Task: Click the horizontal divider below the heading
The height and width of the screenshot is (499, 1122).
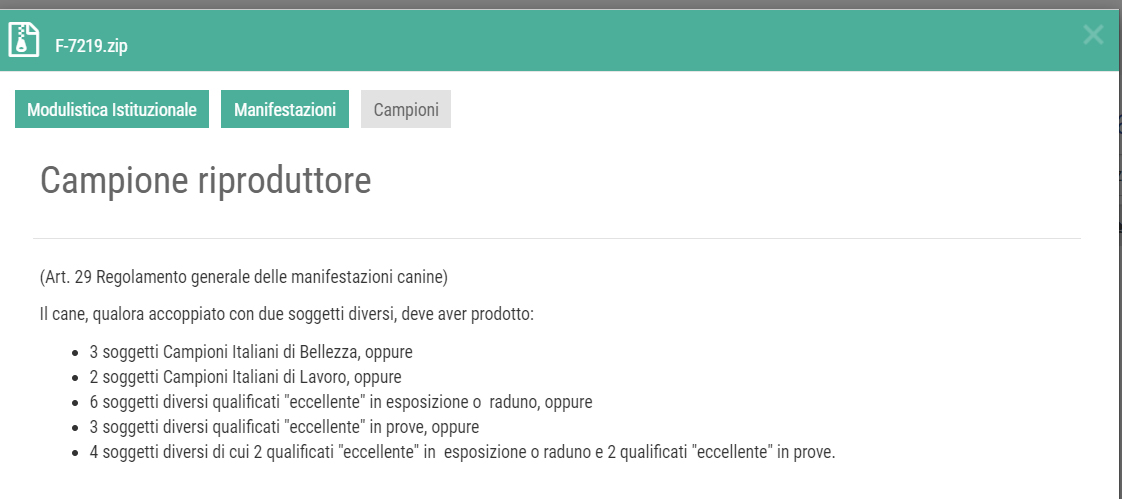Action: click(x=557, y=238)
